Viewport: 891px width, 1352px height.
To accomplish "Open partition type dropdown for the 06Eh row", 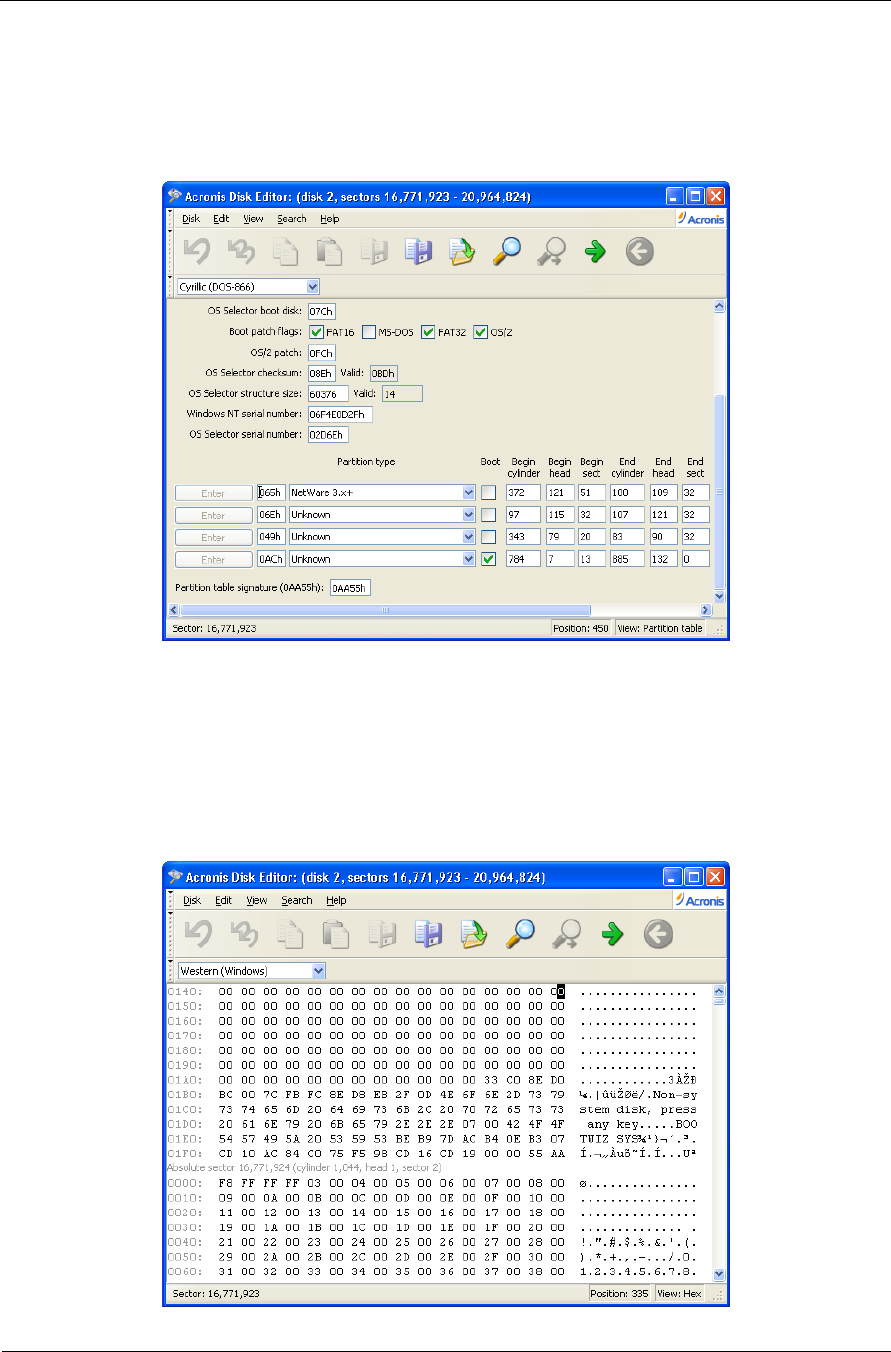I will pos(469,515).
